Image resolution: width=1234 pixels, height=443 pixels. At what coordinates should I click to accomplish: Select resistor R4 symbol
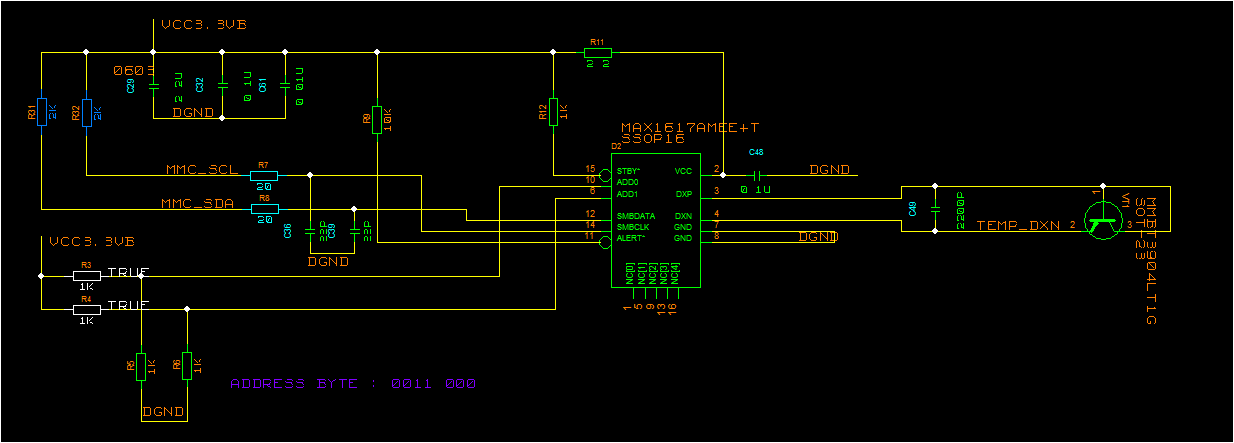click(x=87, y=309)
